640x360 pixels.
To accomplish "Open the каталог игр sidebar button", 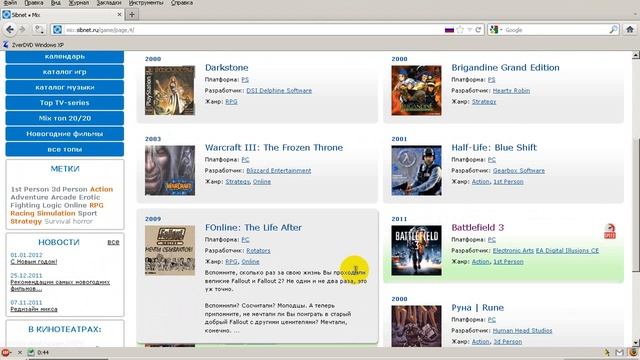I will pos(64,72).
